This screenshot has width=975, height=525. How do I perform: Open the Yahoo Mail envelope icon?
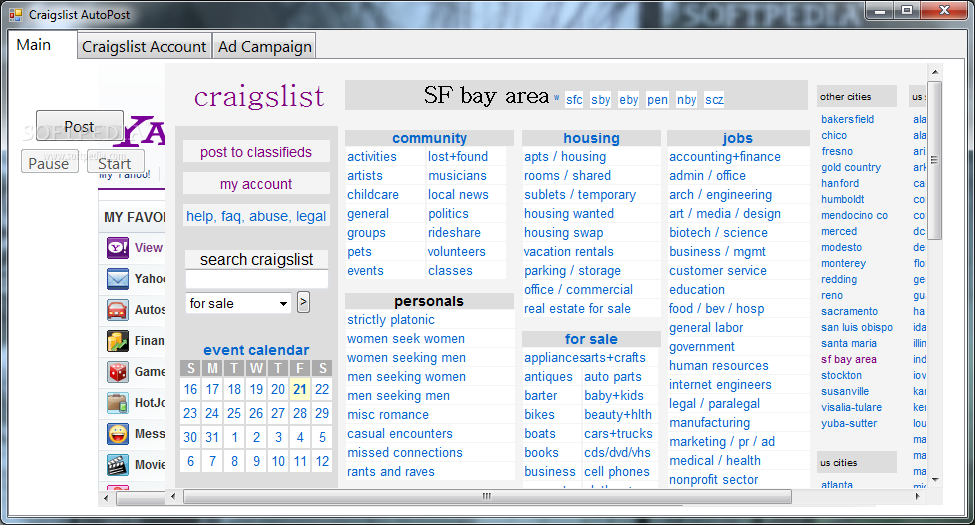pyautogui.click(x=118, y=279)
